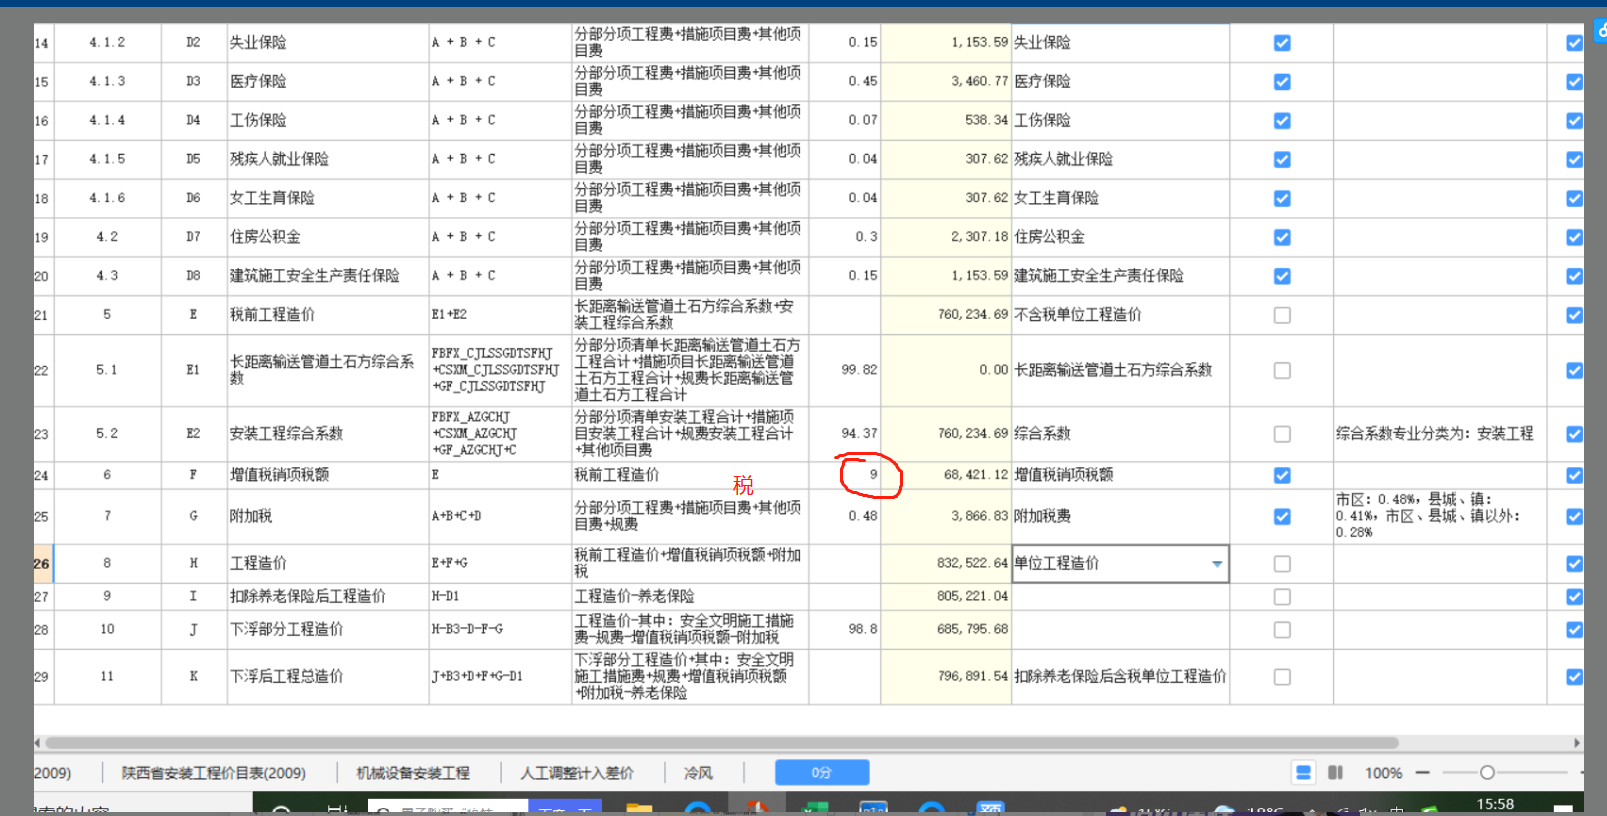Select row header 26
Image resolution: width=1607 pixels, height=816 pixels.
(x=42, y=564)
